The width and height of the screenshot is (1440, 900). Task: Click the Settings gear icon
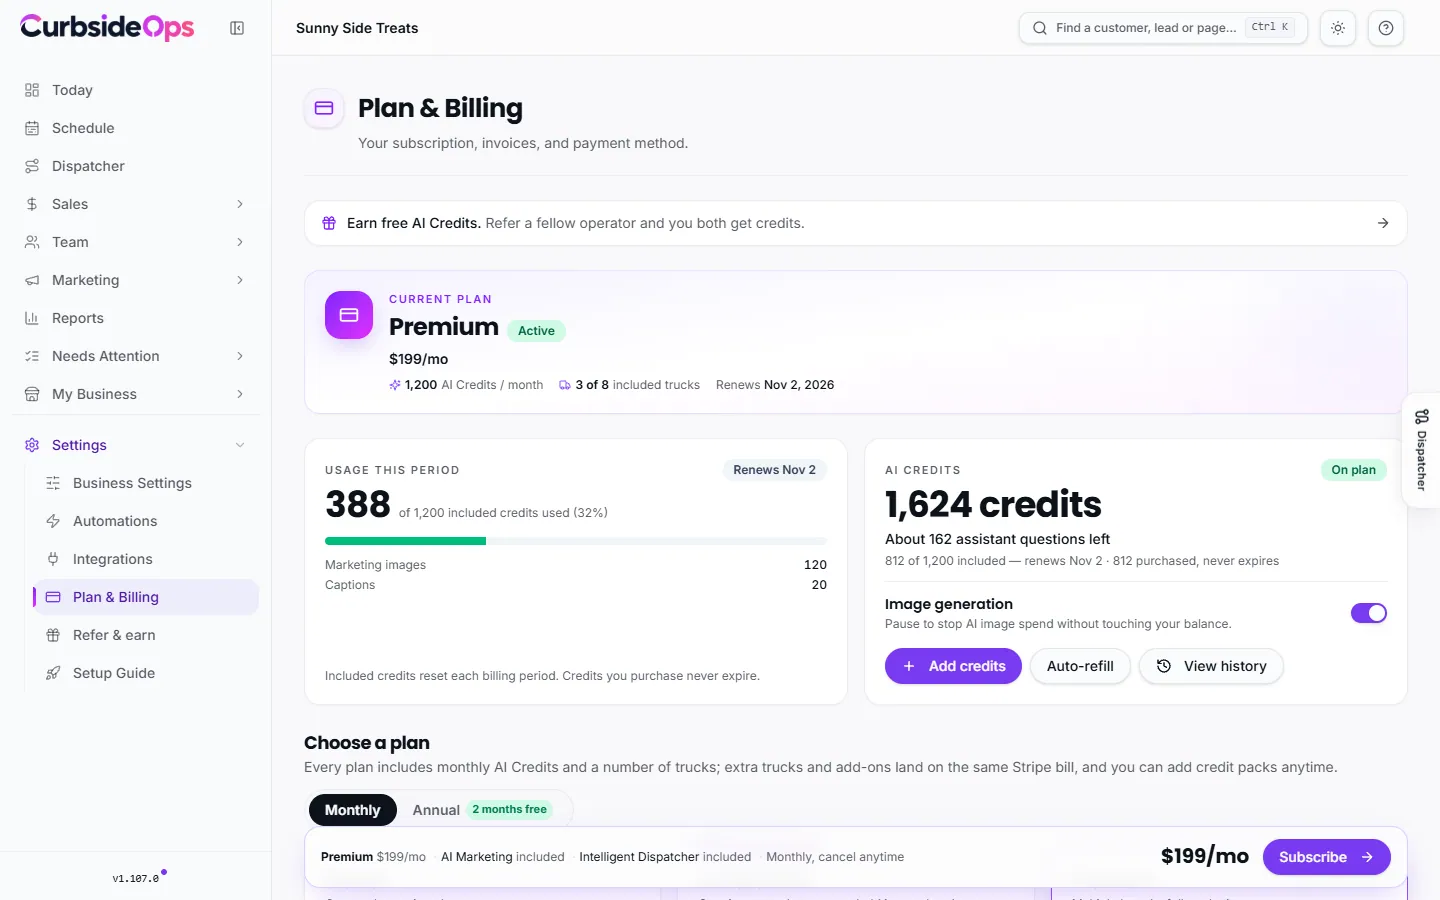(32, 445)
